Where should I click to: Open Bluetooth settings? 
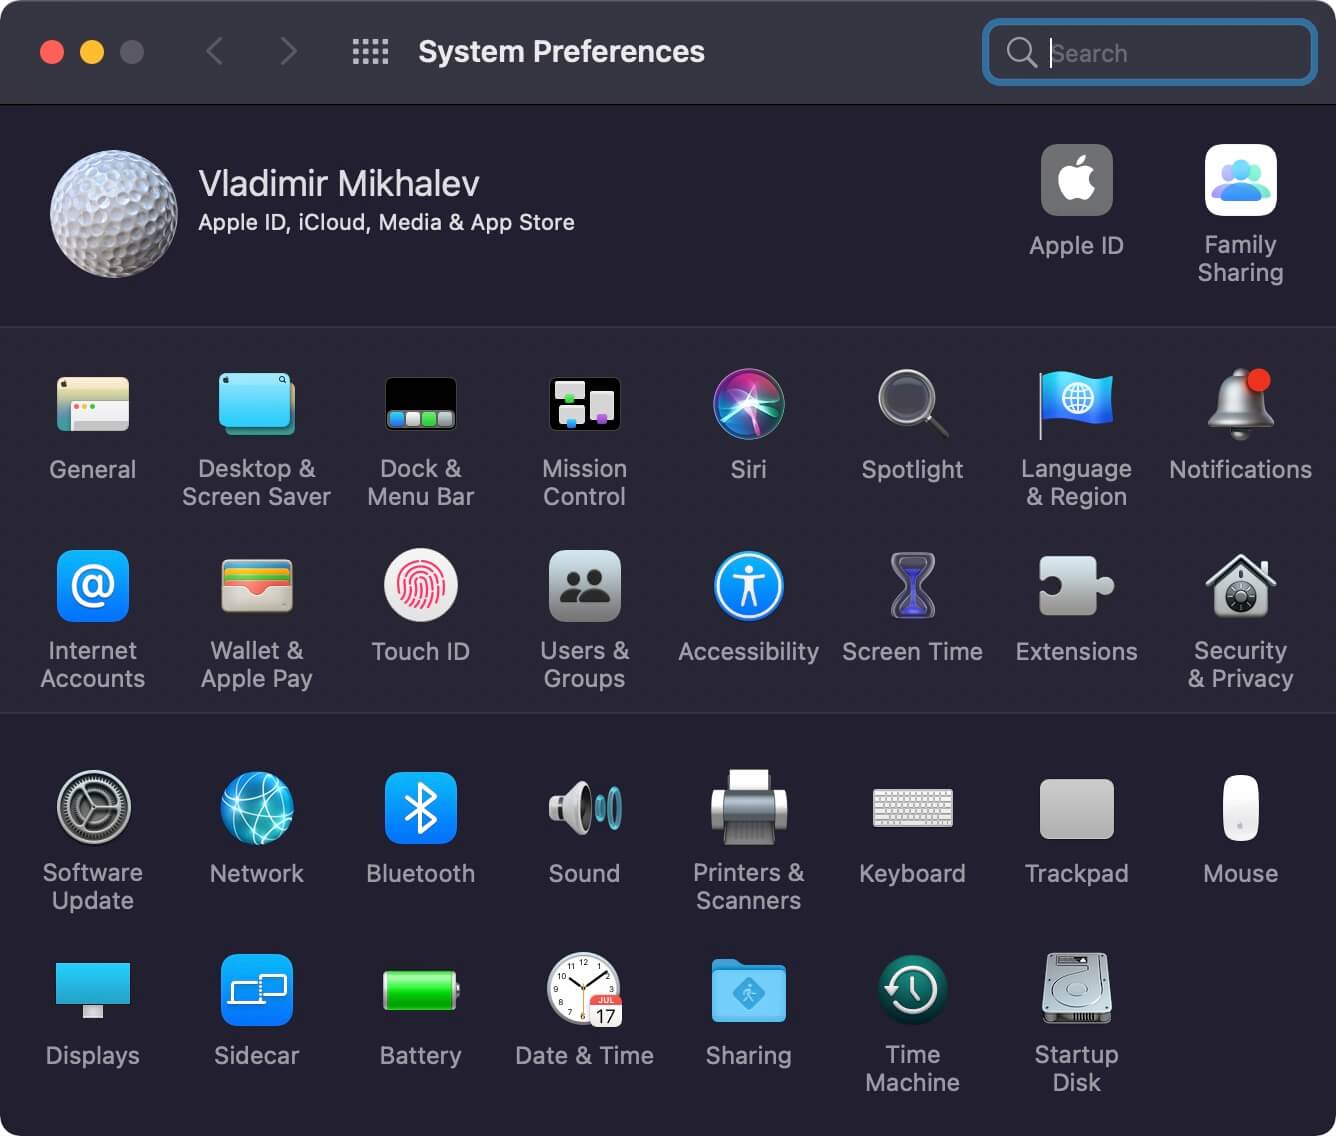click(421, 808)
